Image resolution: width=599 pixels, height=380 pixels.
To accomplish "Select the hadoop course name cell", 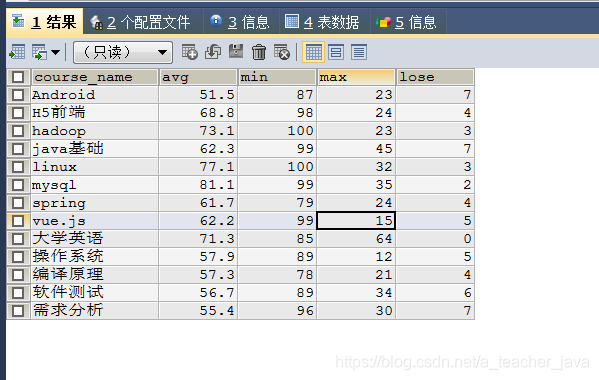I will (x=94, y=131).
